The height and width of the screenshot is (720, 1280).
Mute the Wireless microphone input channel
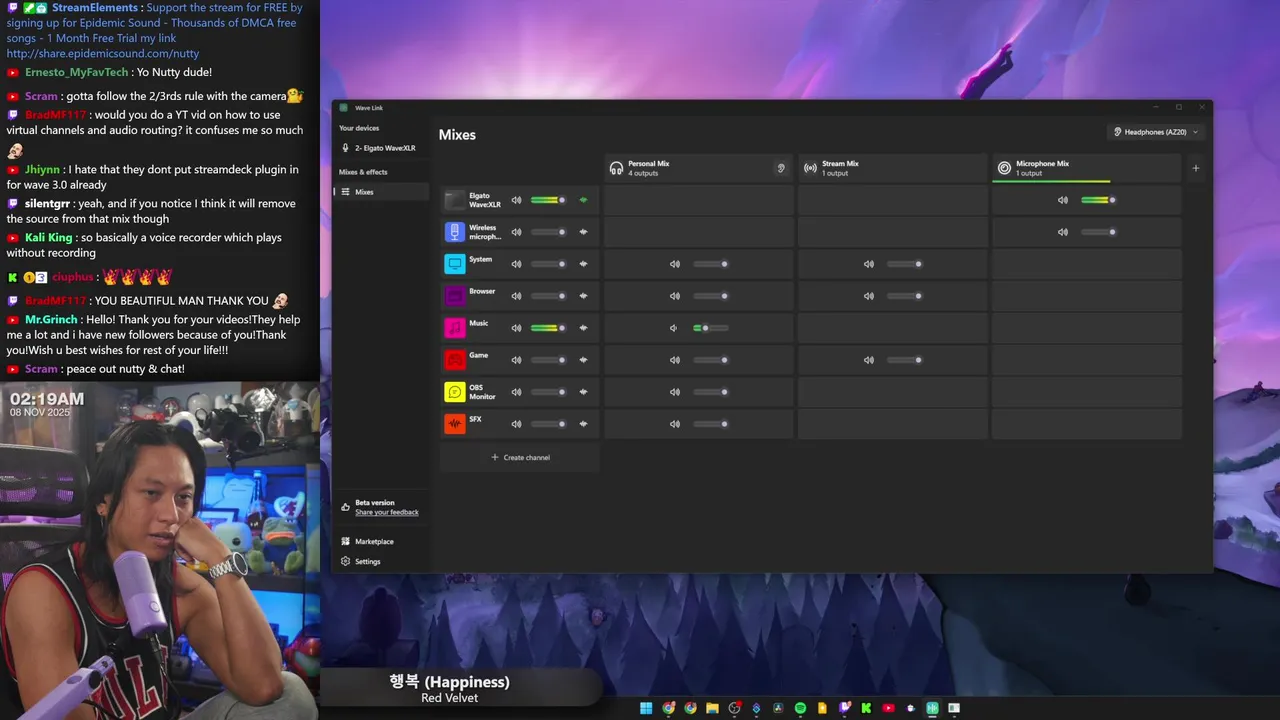(x=516, y=232)
